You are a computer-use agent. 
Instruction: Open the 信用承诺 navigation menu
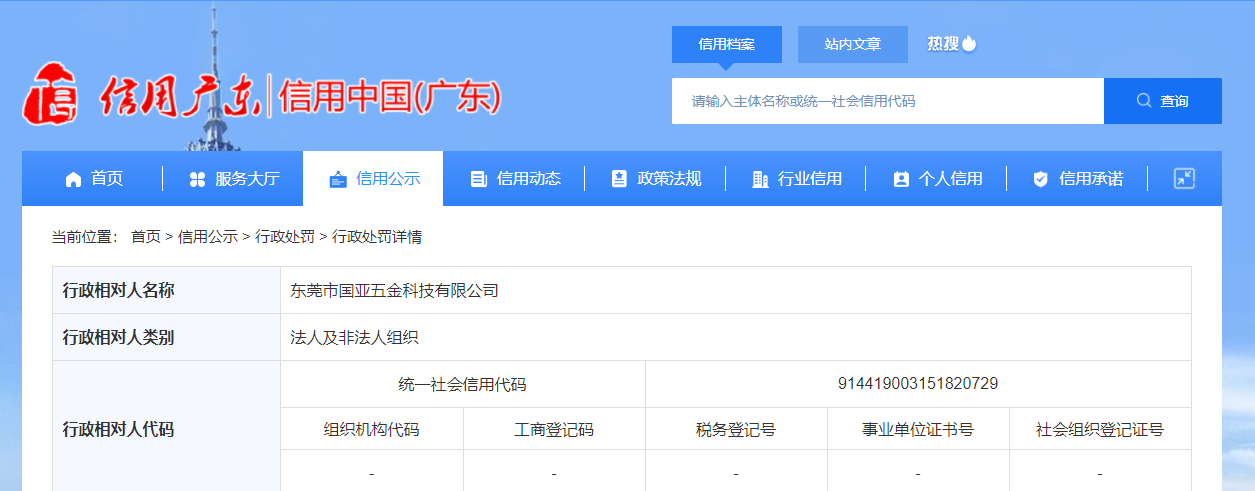[x=1077, y=179]
